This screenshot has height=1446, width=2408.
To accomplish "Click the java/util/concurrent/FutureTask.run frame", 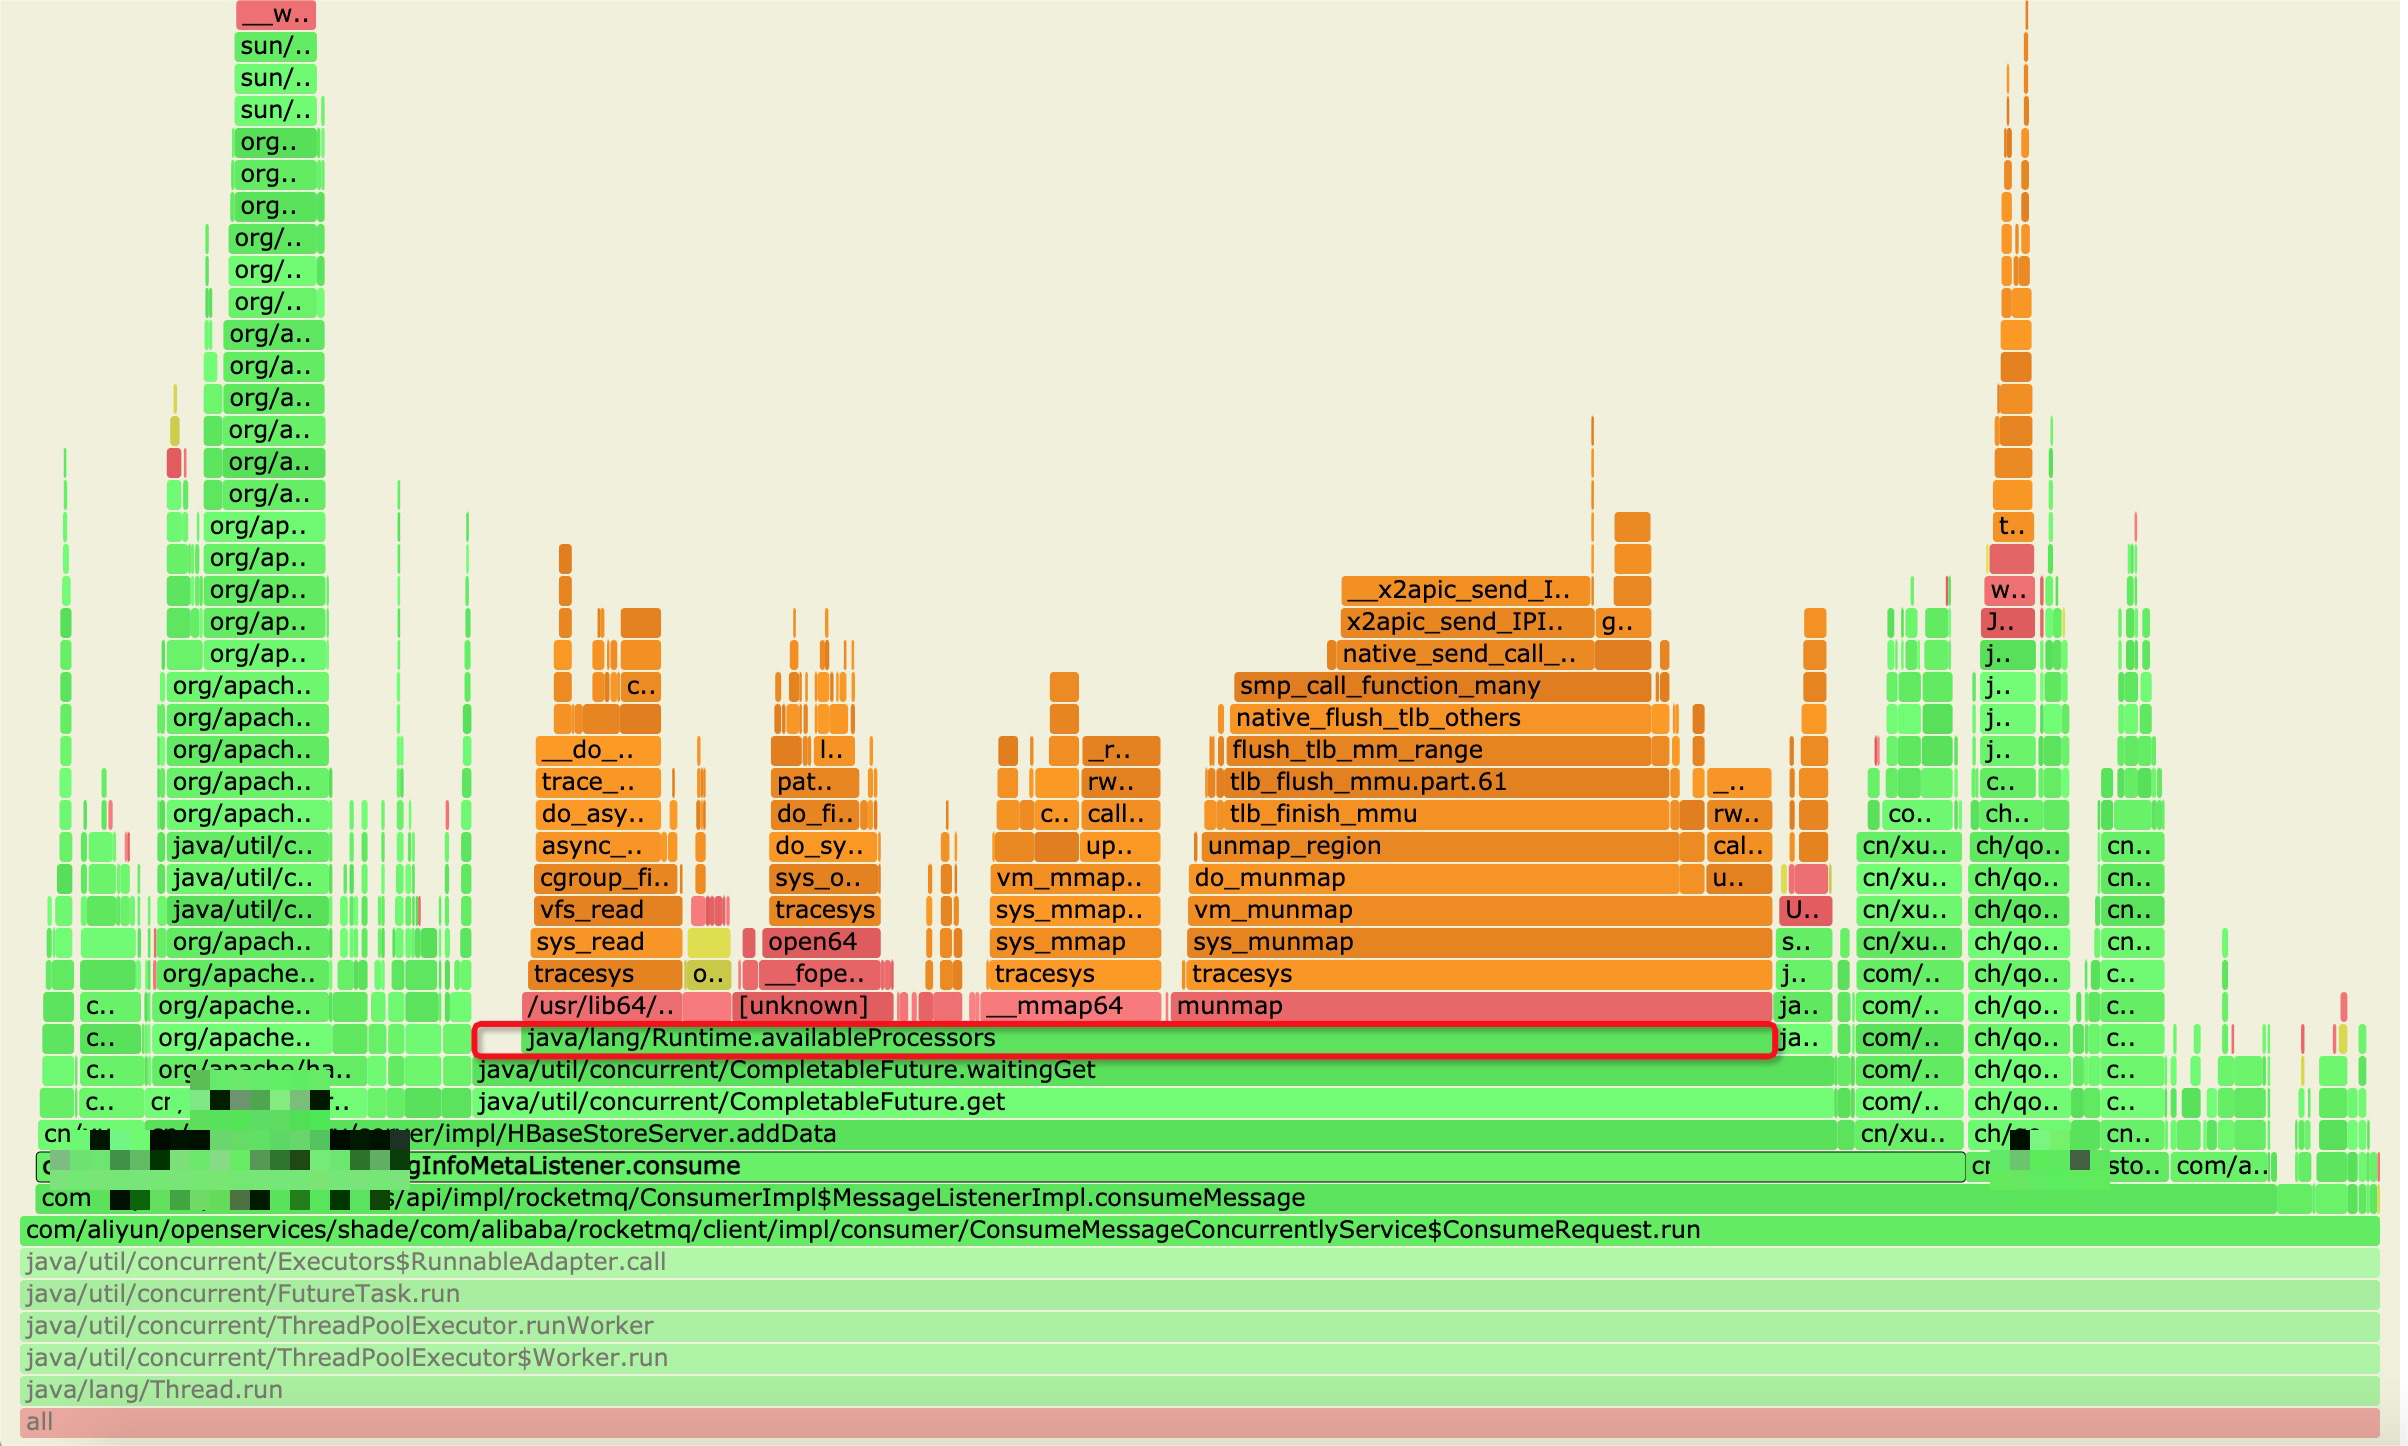I will [1199, 1294].
